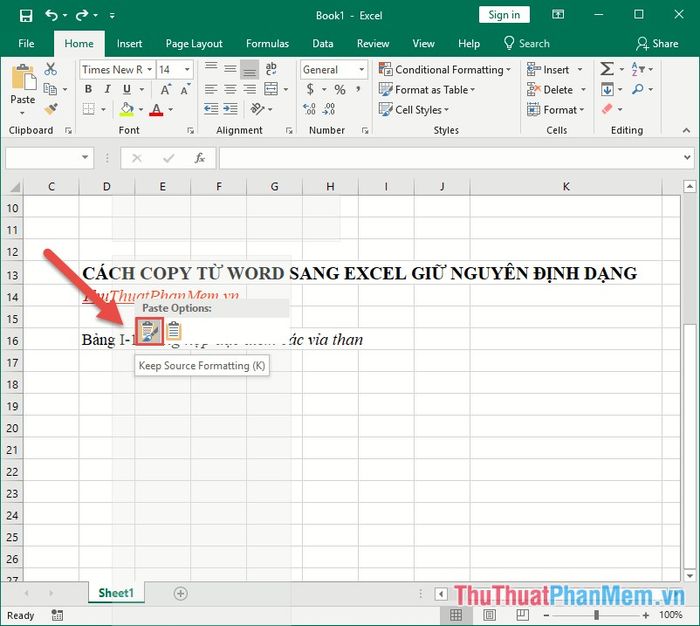Screen dimensions: 700x626
Task: Expand Format as Table menu
Action: (427, 90)
